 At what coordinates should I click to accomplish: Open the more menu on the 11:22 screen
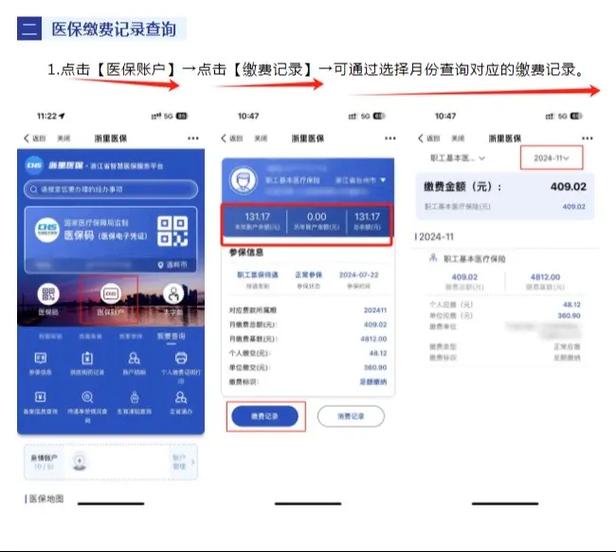coord(193,138)
